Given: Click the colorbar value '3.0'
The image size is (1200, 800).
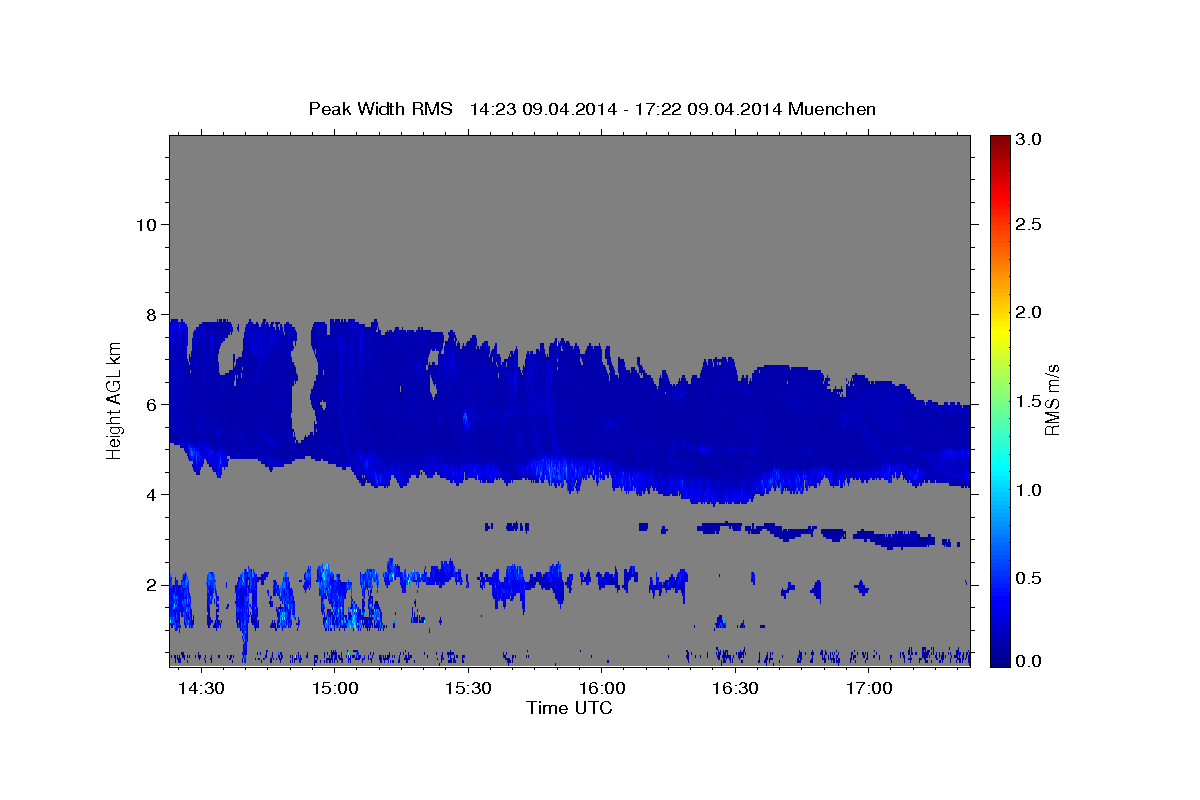Looking at the screenshot, I should coord(1030,139).
